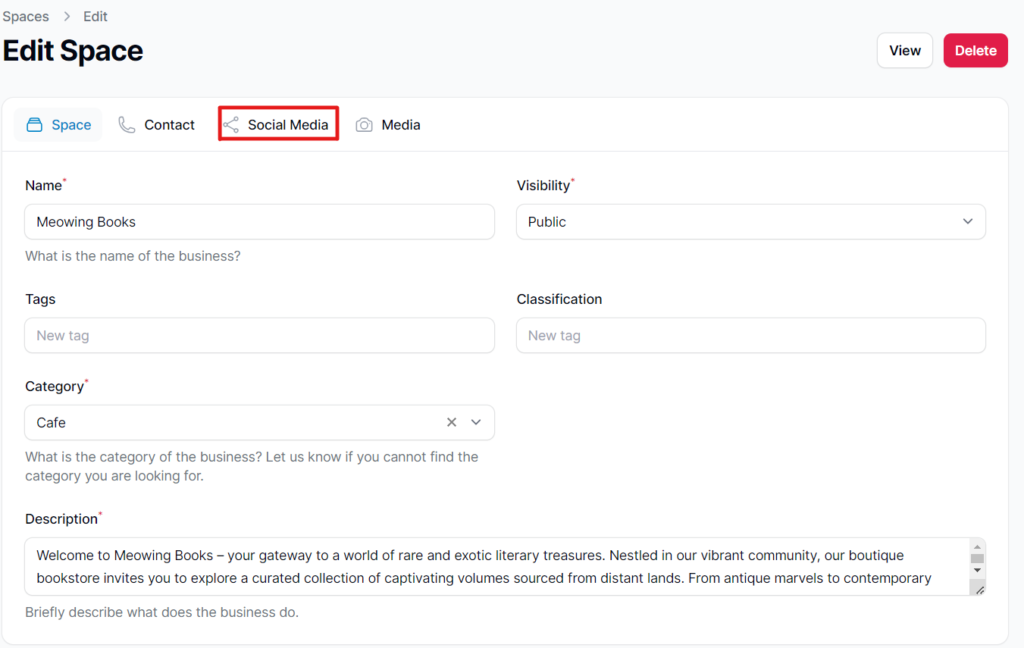Click the Classification new tag field

[x=750, y=336]
